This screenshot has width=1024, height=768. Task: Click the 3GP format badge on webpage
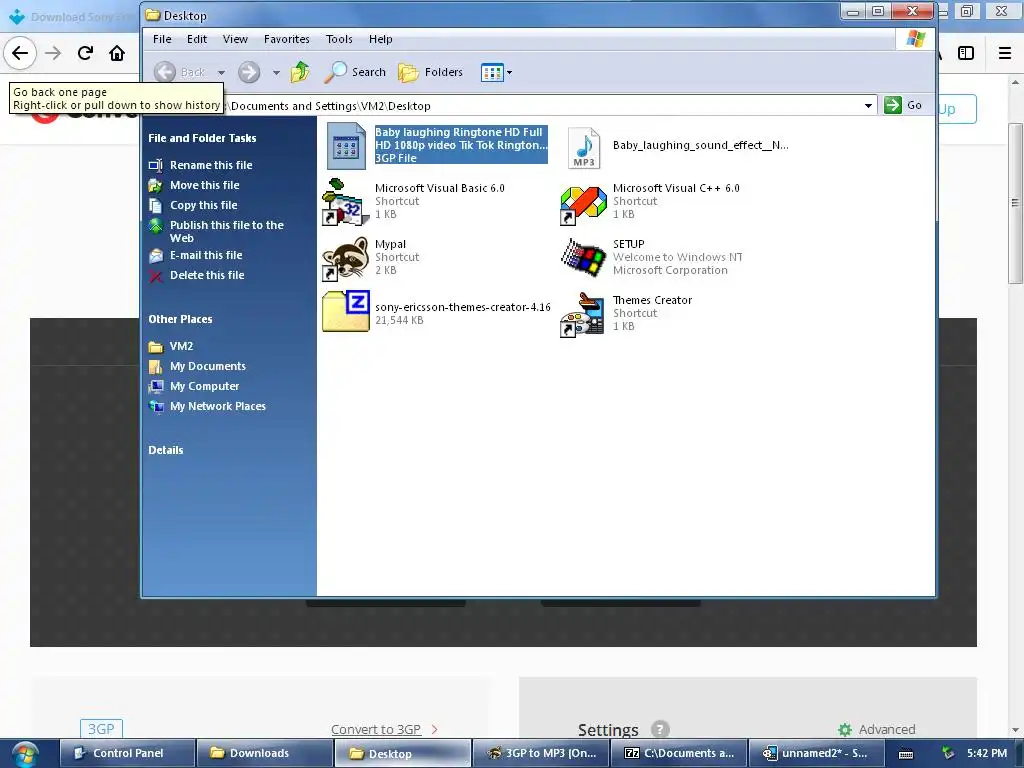tap(101, 729)
